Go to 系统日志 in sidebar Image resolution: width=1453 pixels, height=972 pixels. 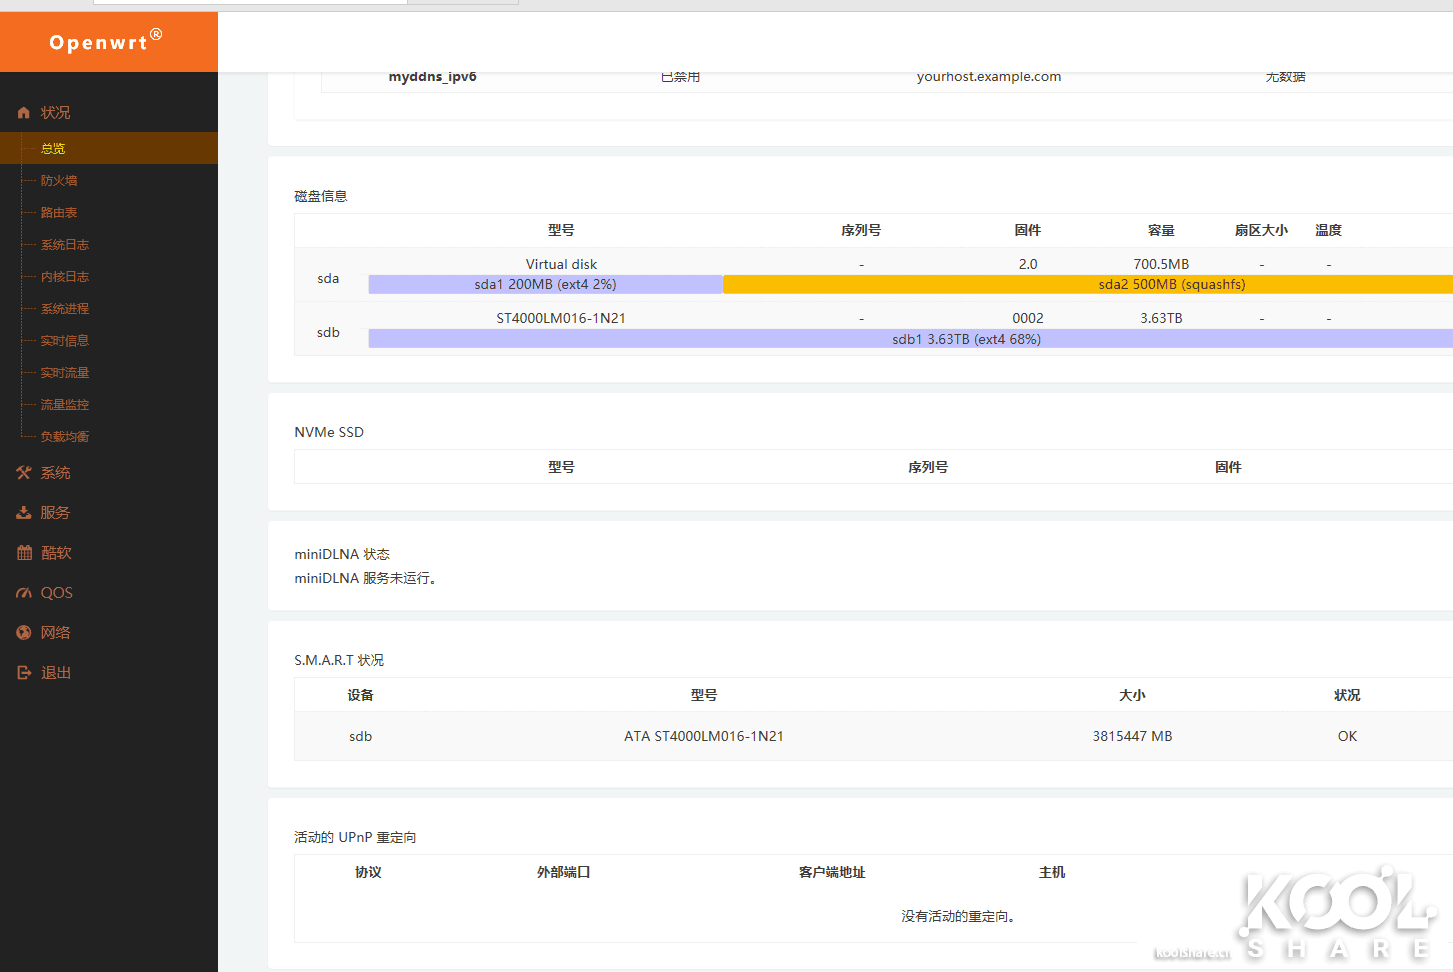65,245
